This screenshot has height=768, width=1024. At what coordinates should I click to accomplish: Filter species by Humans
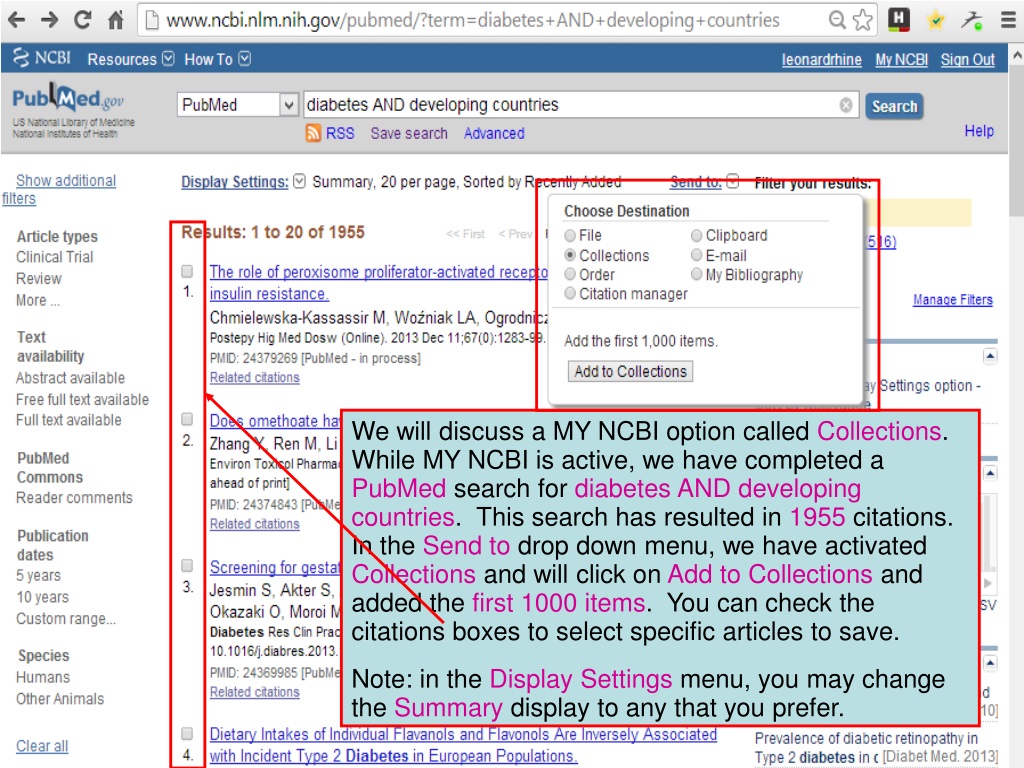[42, 677]
